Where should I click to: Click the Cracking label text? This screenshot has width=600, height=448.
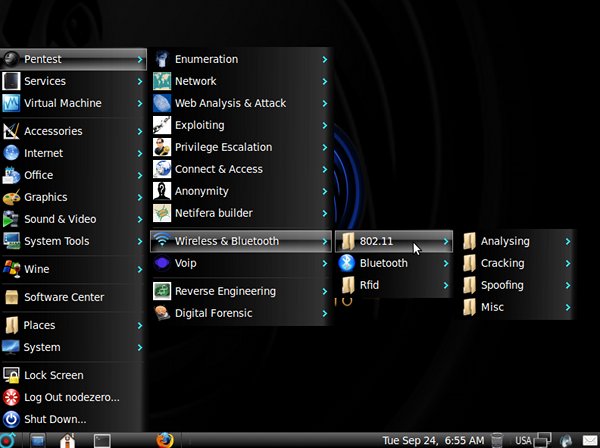(x=502, y=263)
